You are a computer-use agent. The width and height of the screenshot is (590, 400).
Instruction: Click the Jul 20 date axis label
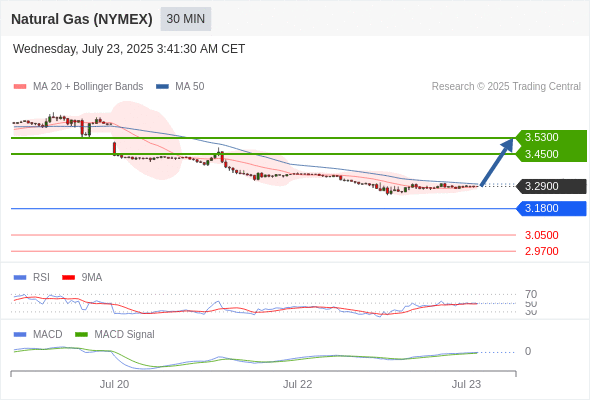pyautogui.click(x=114, y=384)
